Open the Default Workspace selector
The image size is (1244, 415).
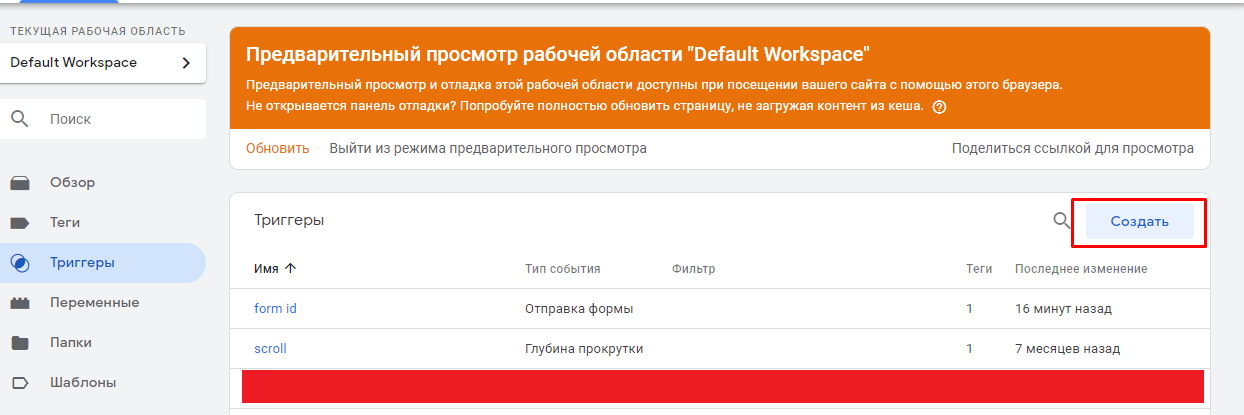pyautogui.click(x=103, y=63)
